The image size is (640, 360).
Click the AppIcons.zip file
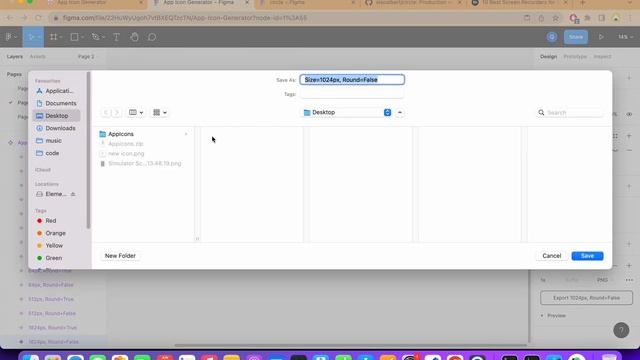tap(126, 144)
